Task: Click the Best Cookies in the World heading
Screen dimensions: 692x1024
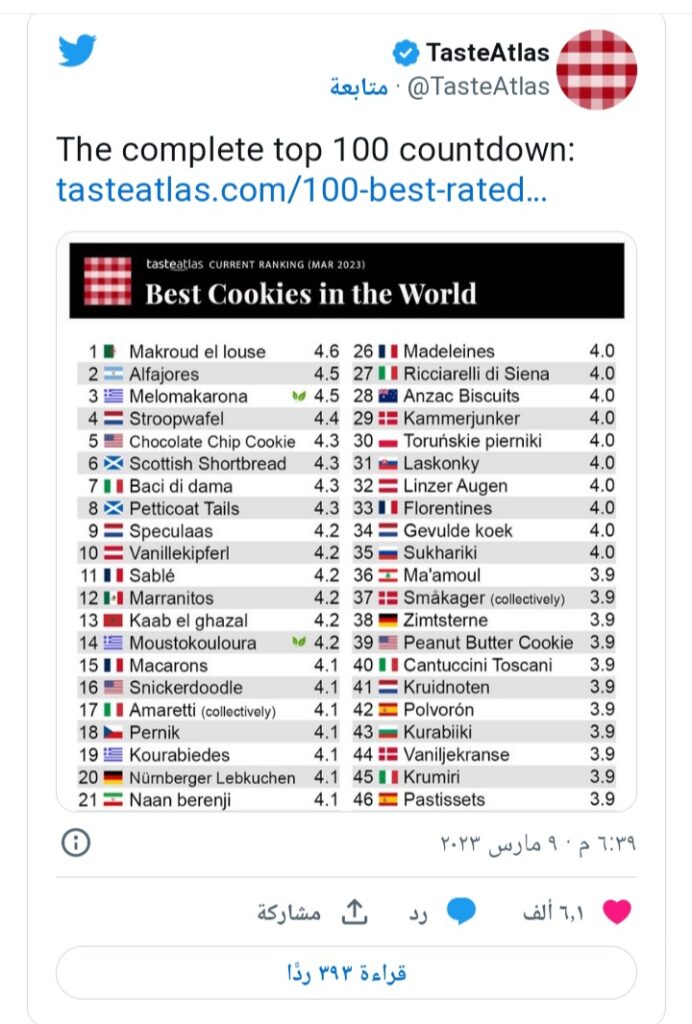Action: [x=311, y=294]
